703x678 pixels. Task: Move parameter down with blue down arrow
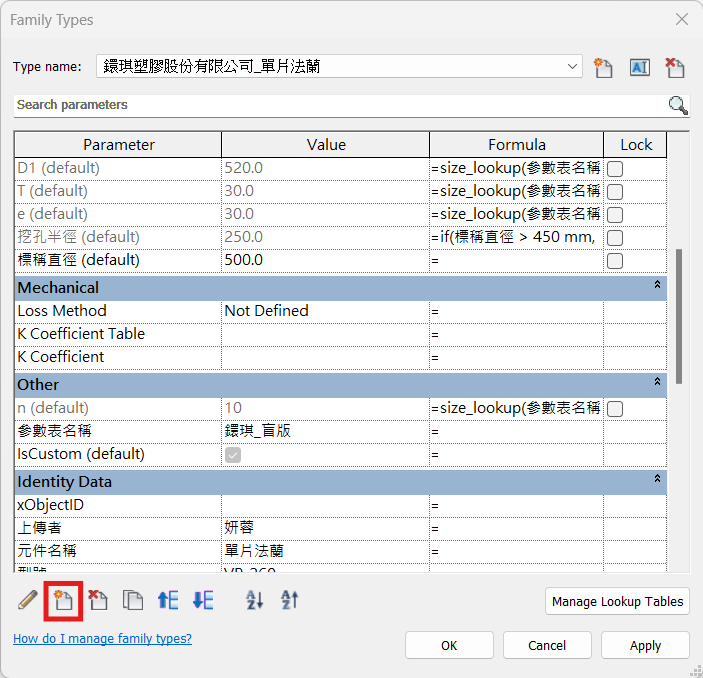pyautogui.click(x=203, y=600)
